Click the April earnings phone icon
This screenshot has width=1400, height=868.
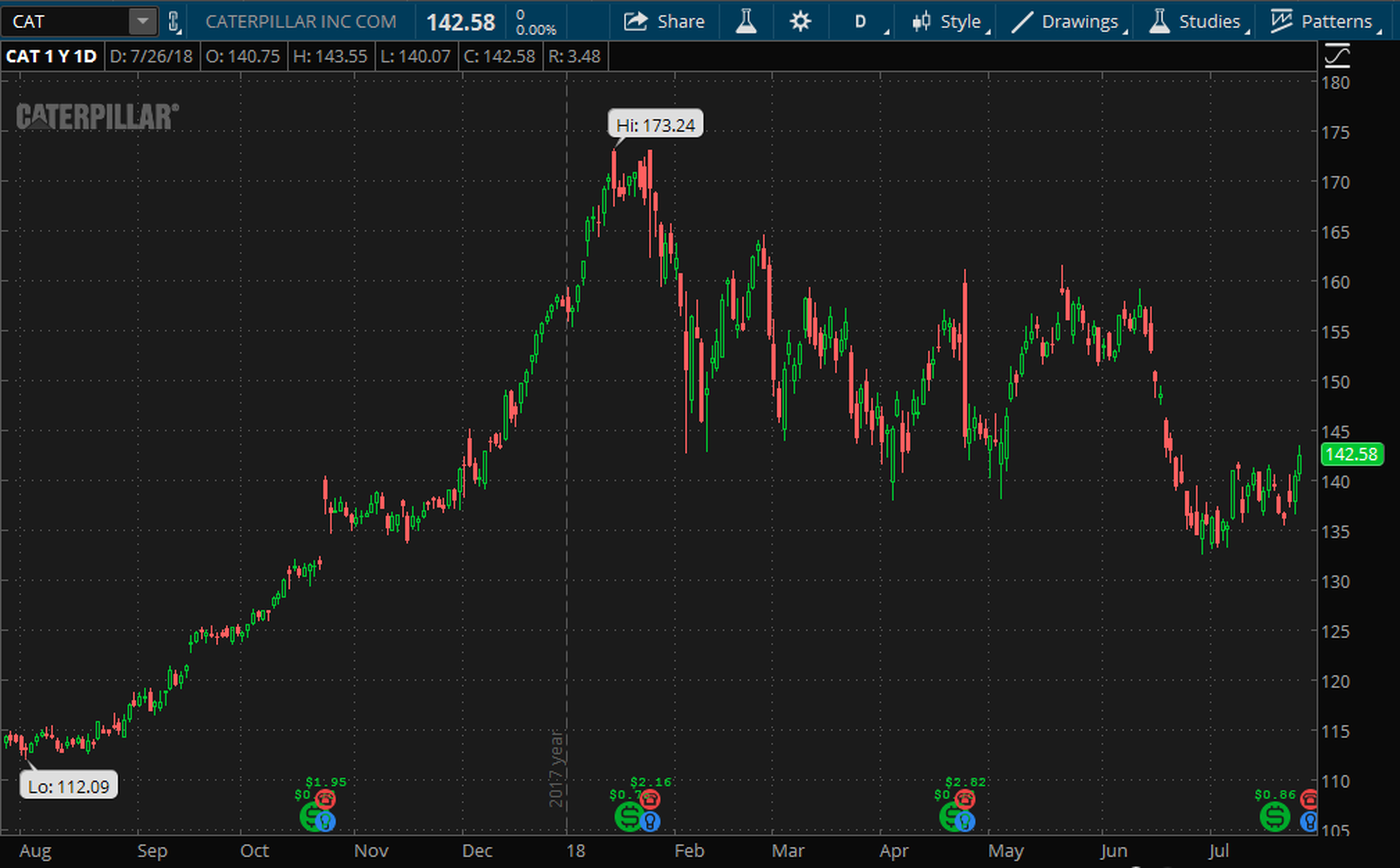click(965, 799)
